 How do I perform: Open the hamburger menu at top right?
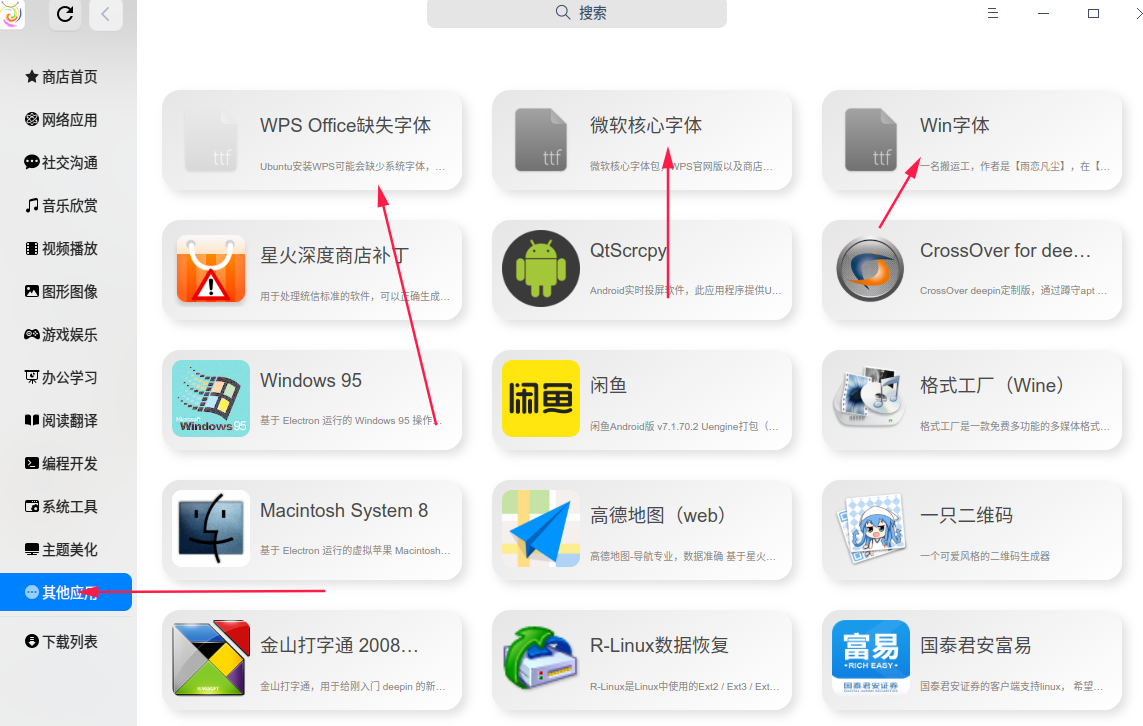pos(992,13)
